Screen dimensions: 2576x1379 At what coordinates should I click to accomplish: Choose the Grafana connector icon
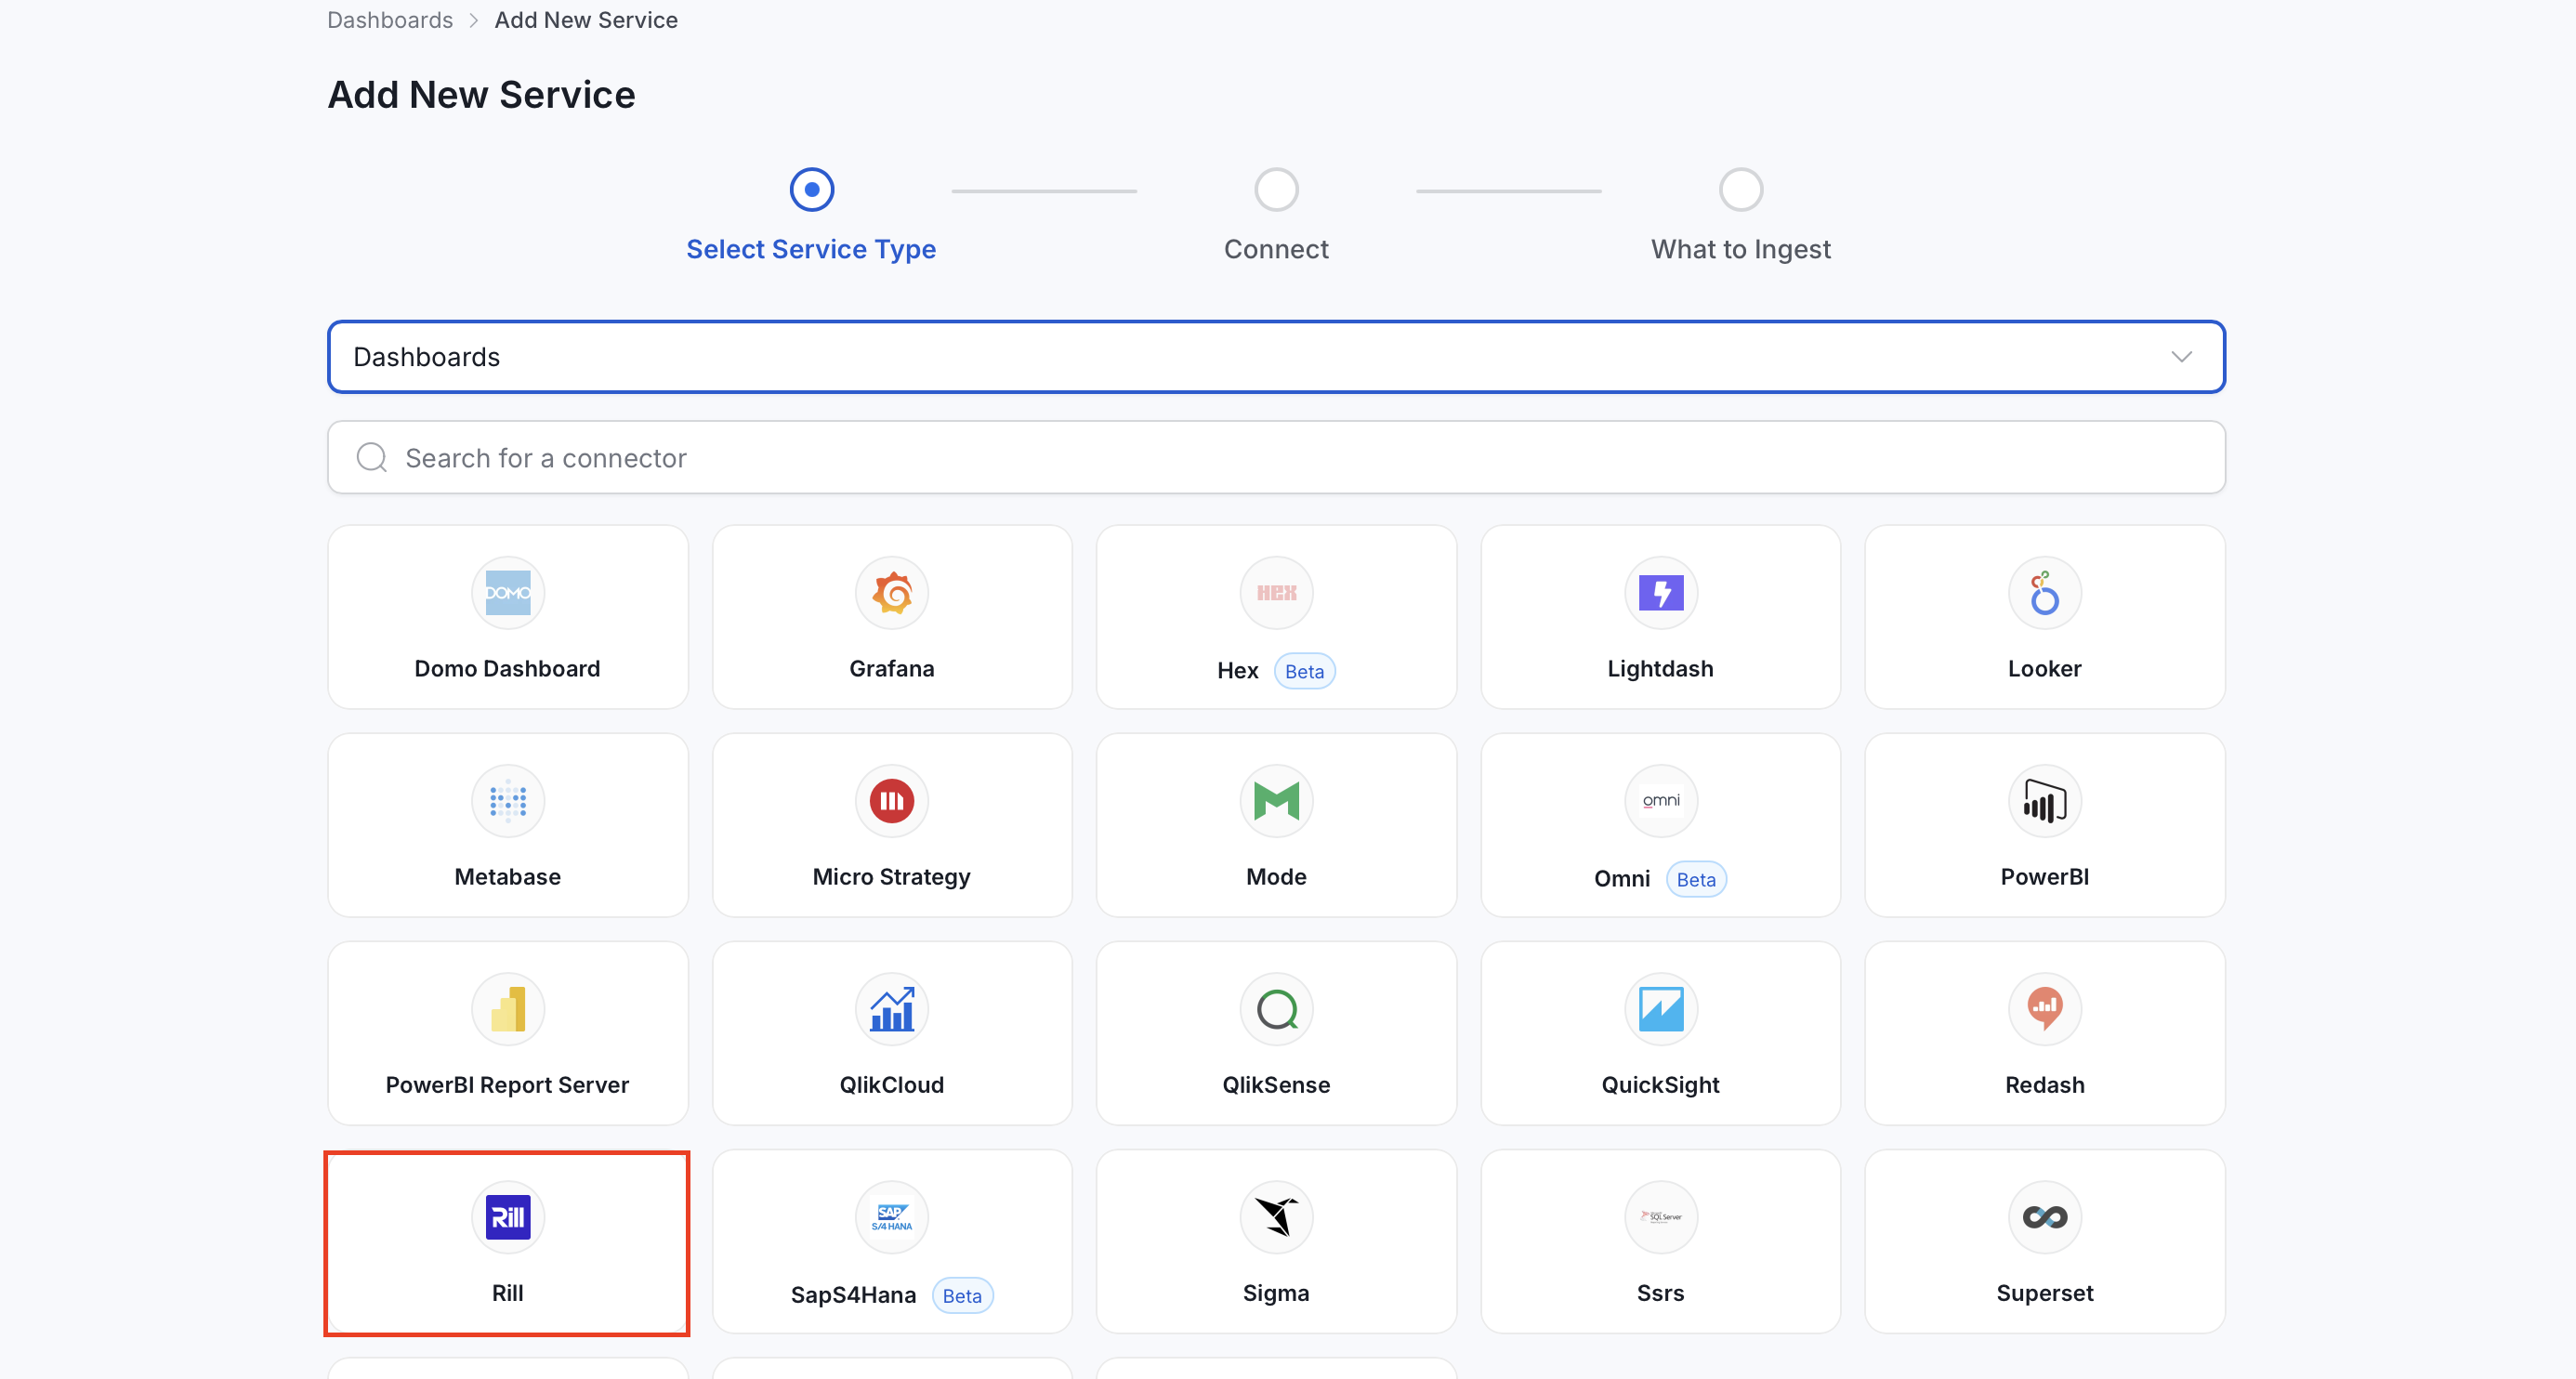(x=892, y=593)
